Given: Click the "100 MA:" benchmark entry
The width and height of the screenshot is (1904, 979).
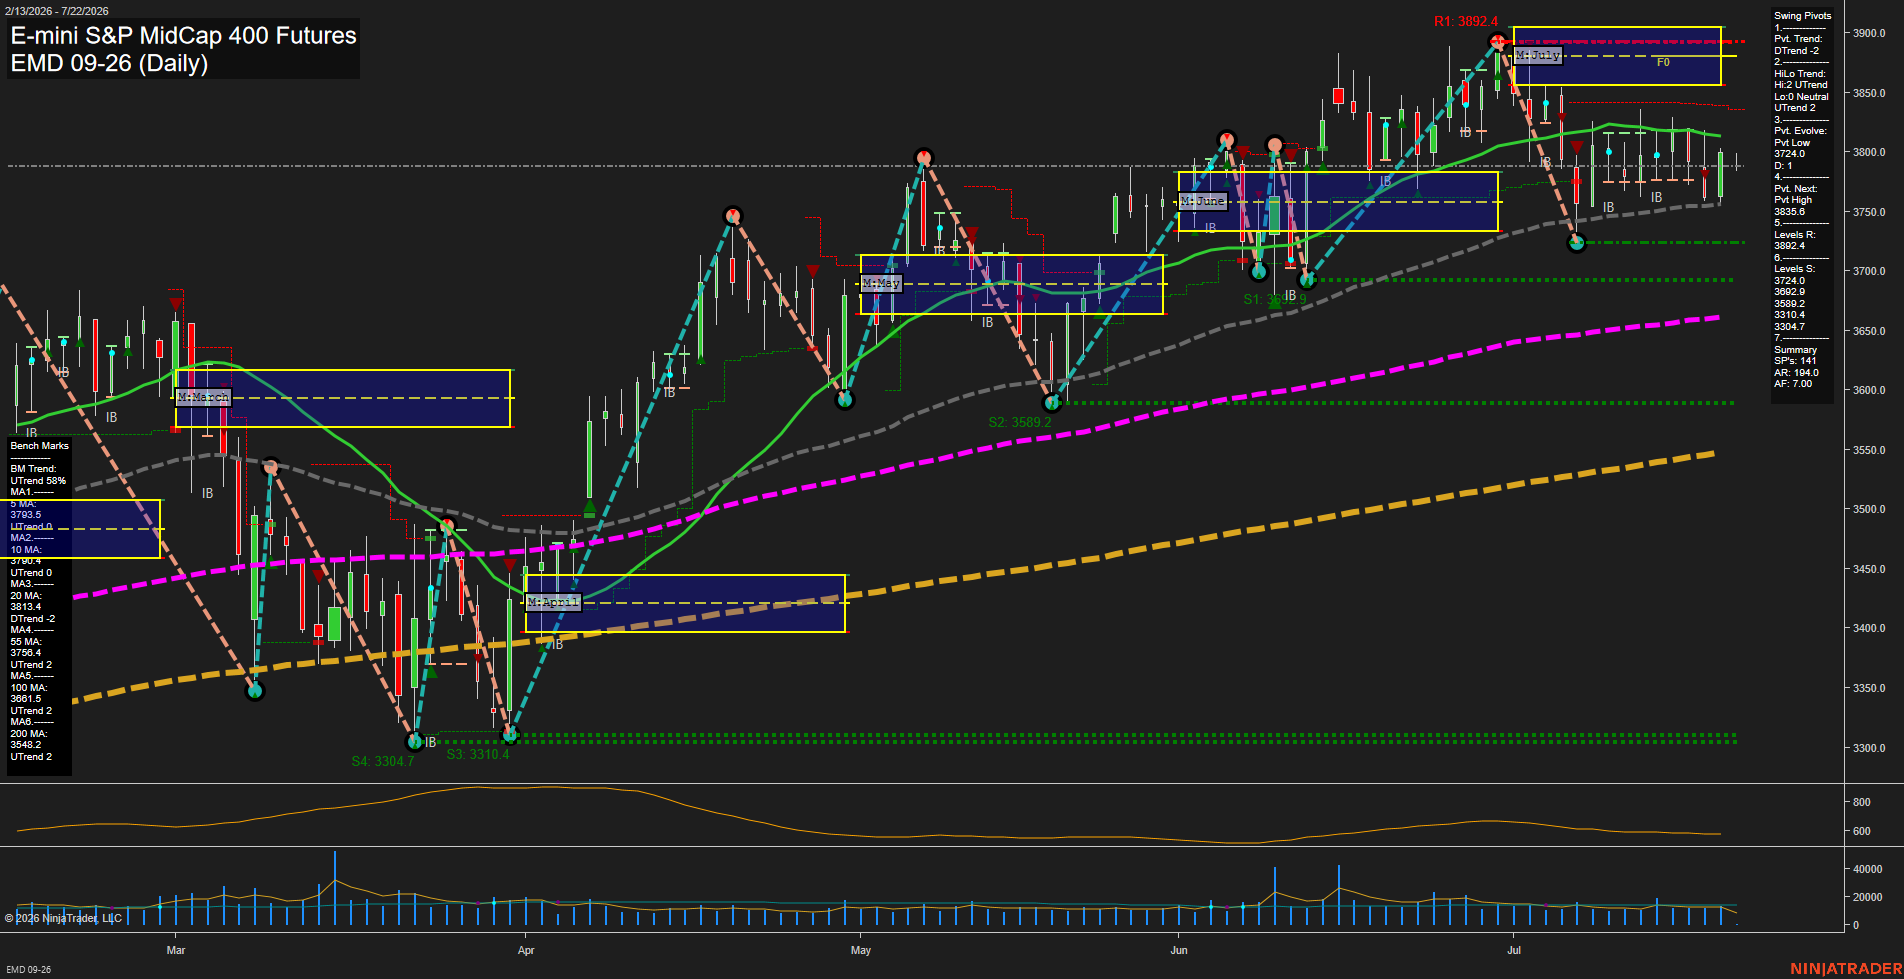Looking at the screenshot, I should (29, 688).
